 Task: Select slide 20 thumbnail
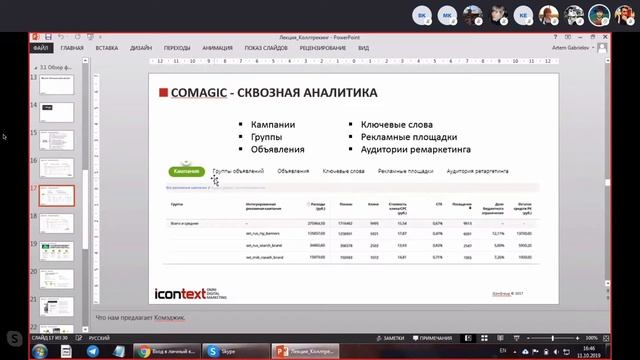(x=56, y=279)
